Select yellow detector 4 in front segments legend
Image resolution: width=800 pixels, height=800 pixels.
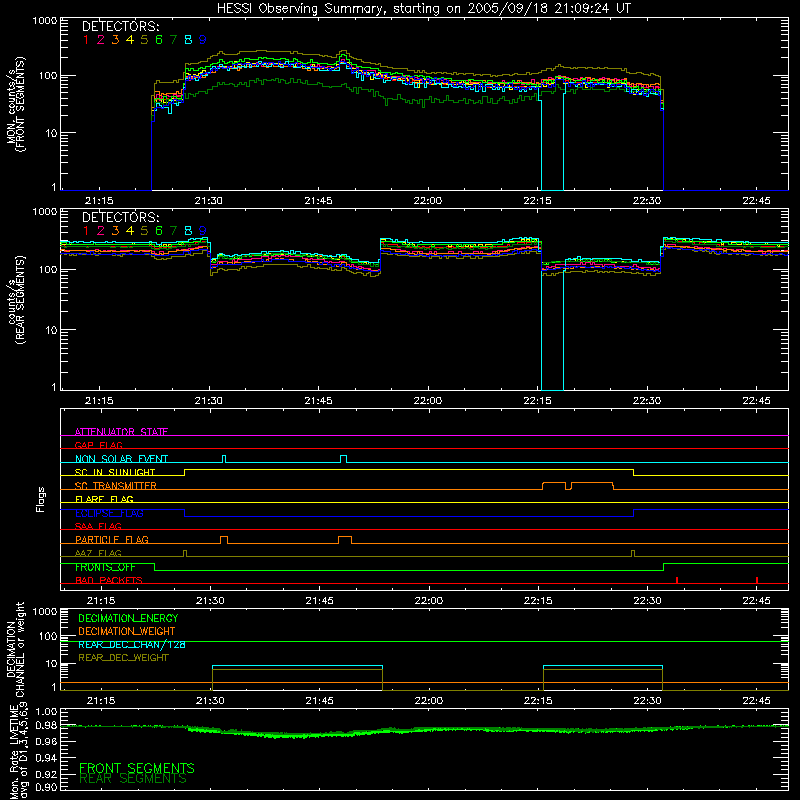coord(130,40)
